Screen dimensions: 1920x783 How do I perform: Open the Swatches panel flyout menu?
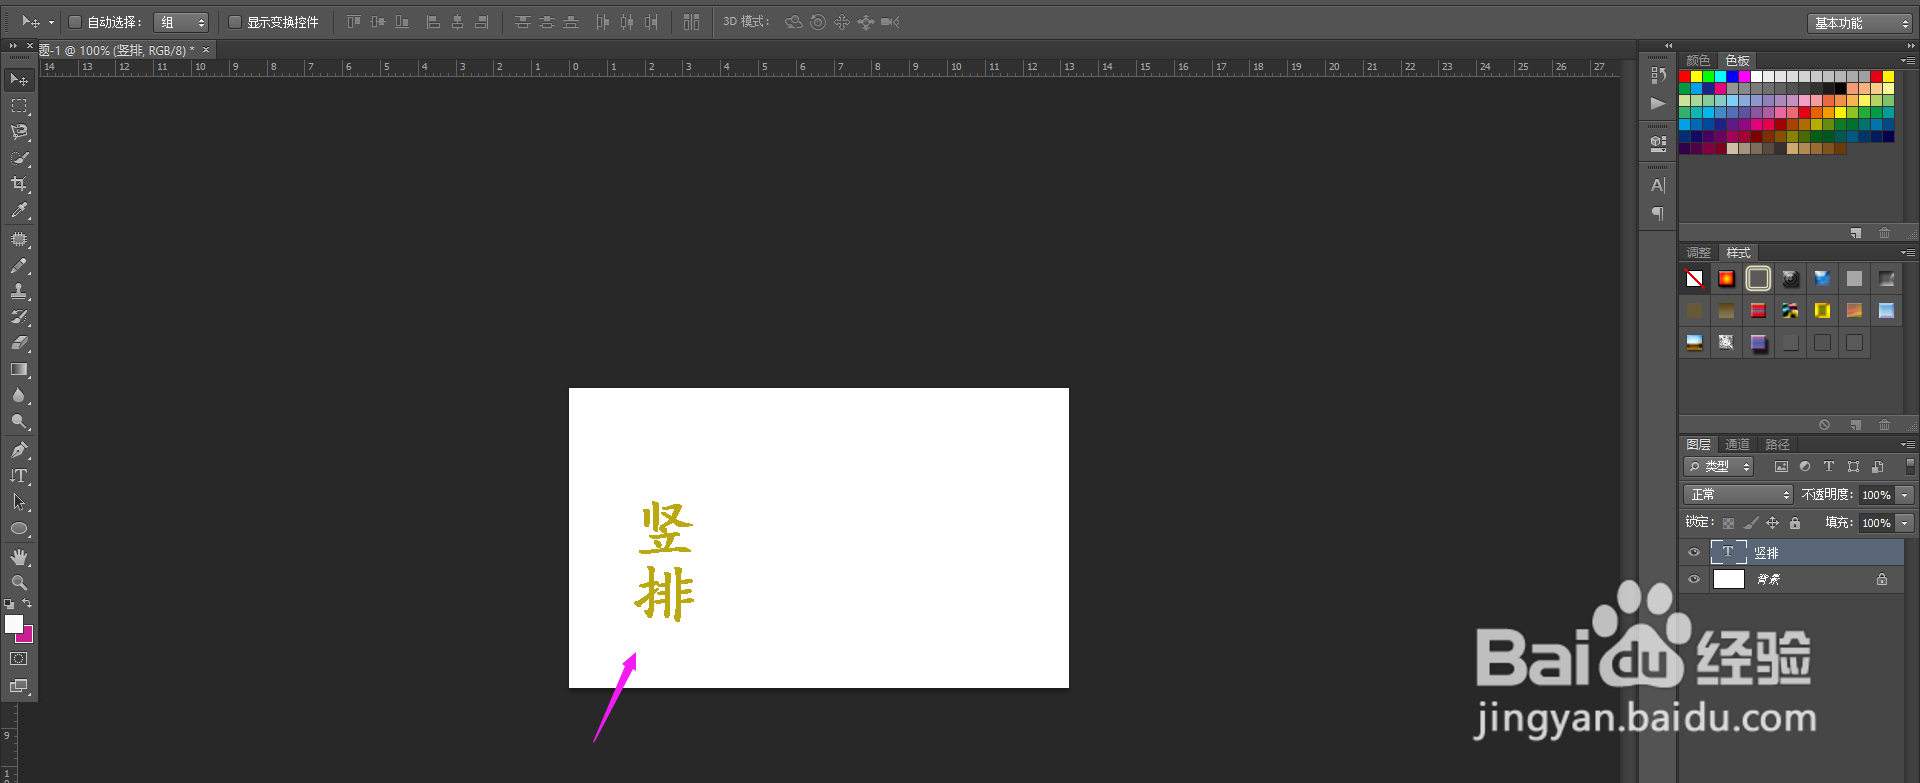(x=1907, y=60)
